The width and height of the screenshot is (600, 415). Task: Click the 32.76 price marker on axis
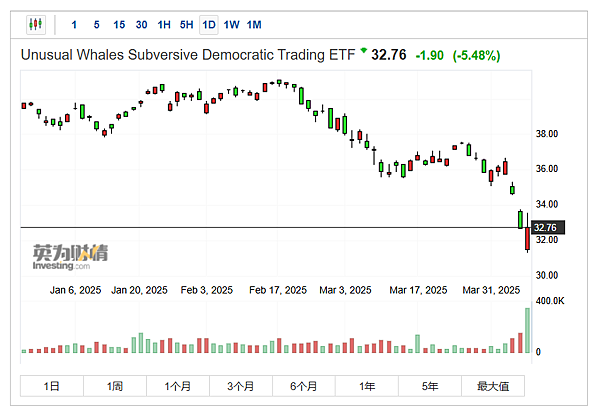coord(548,228)
